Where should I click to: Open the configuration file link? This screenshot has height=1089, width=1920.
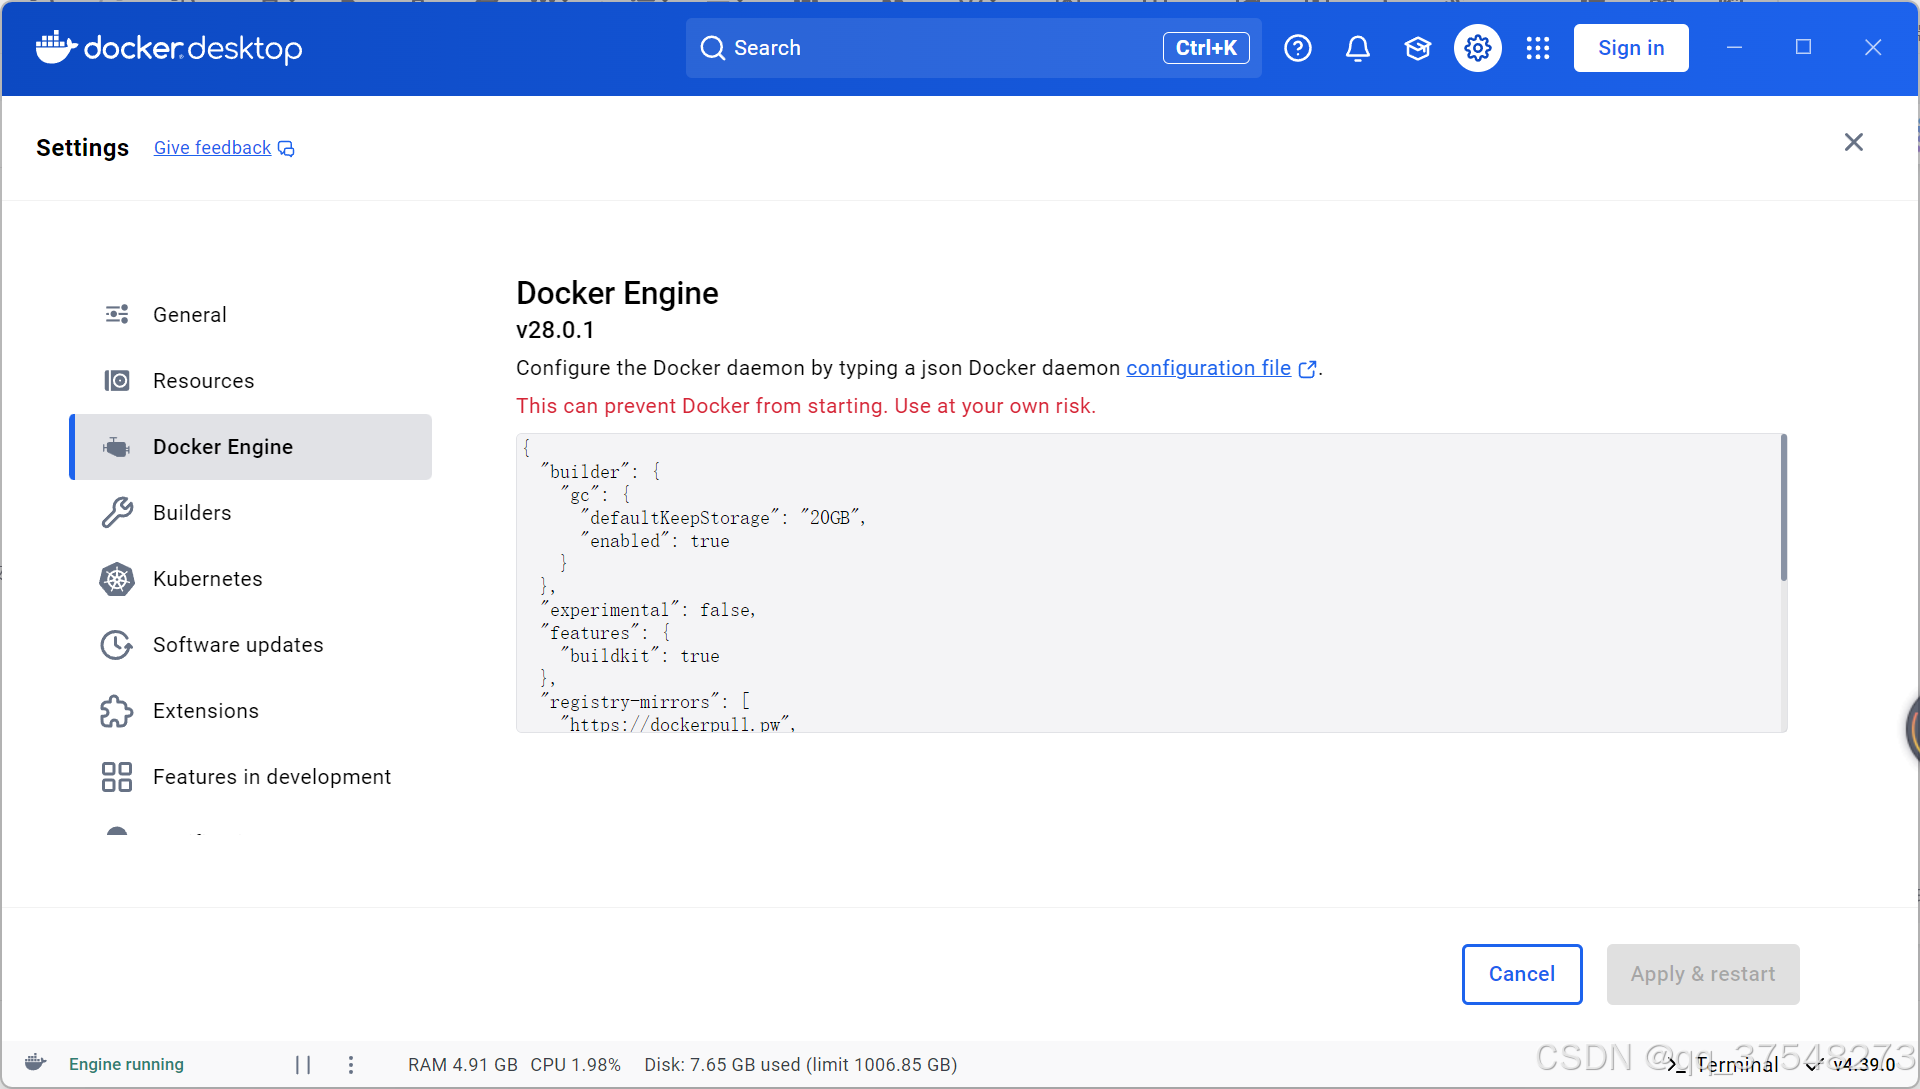point(1208,368)
